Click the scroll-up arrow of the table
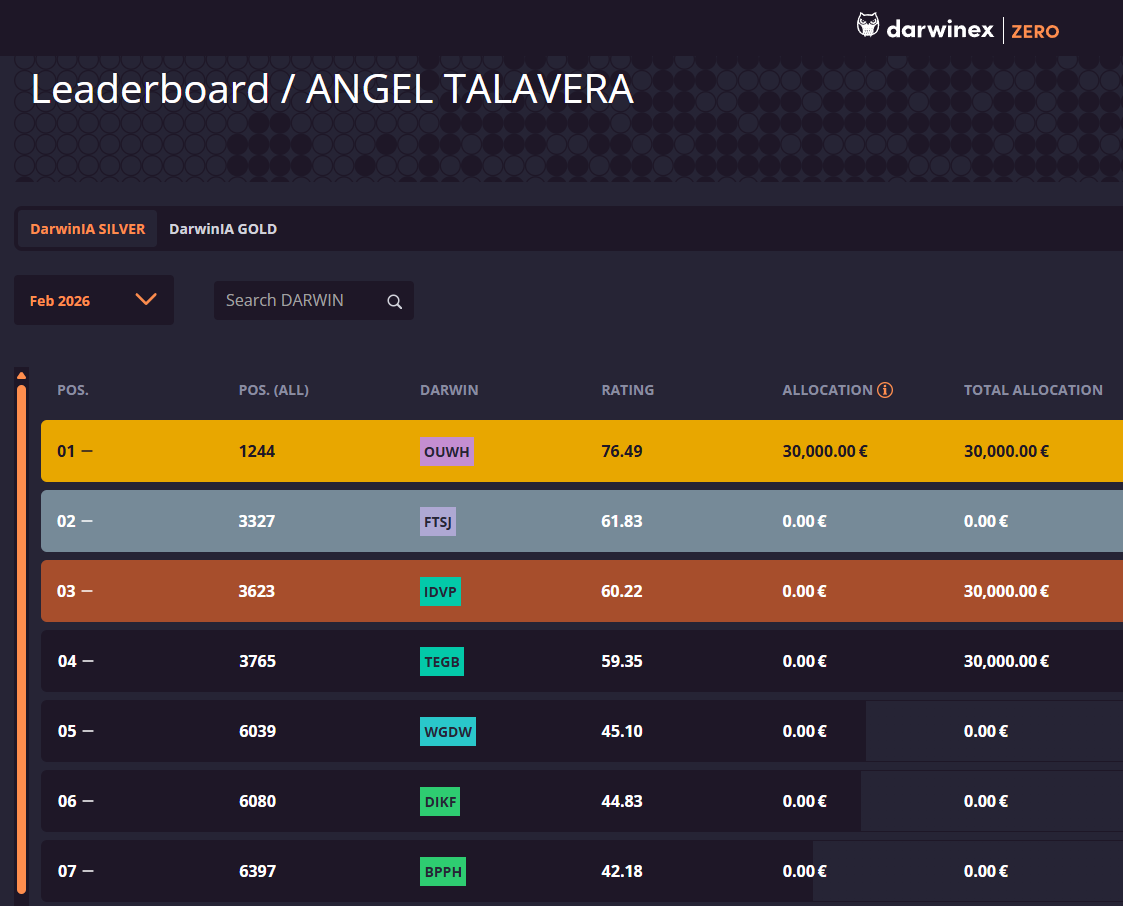1123x906 pixels. click(x=21, y=375)
